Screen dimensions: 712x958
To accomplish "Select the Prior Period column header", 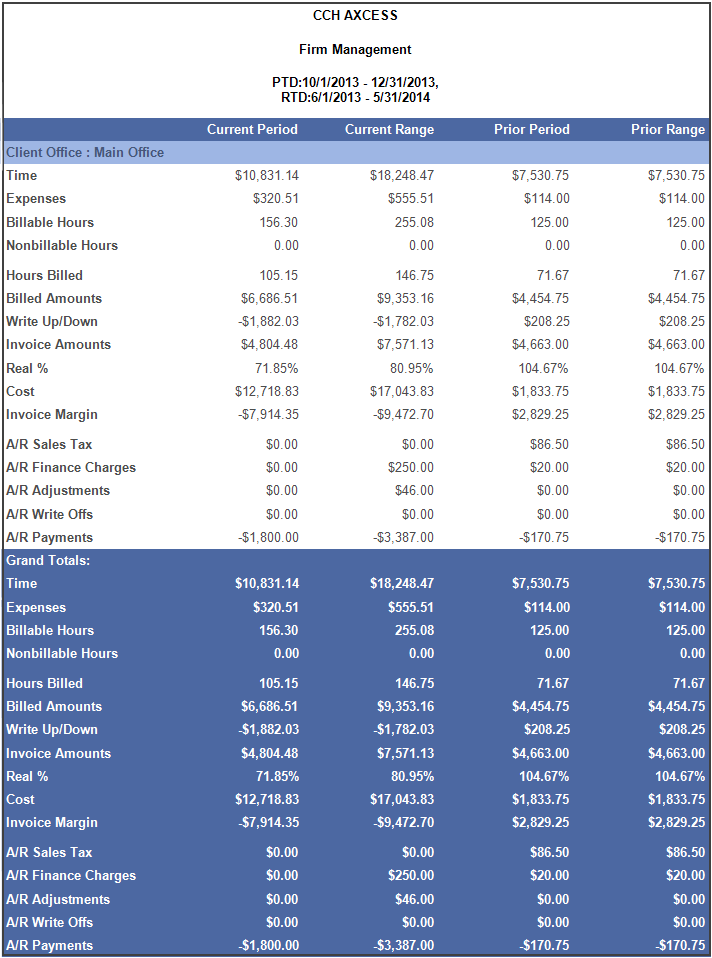I will [531, 129].
